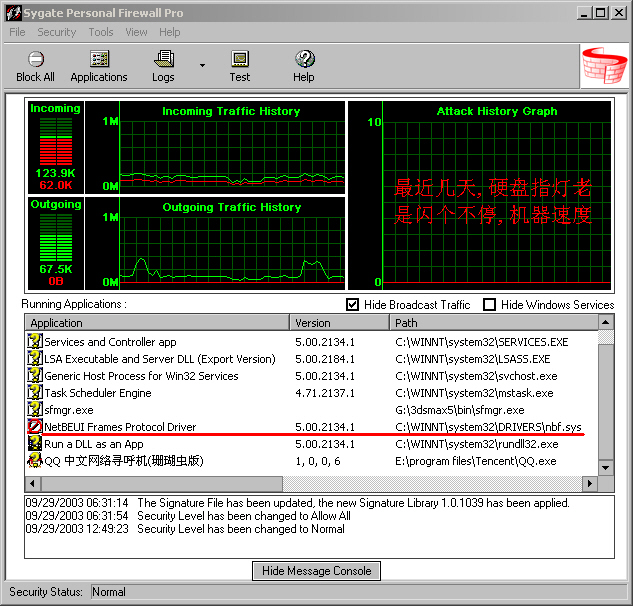Sort by Version column header
This screenshot has height=606, width=633.
[340, 323]
